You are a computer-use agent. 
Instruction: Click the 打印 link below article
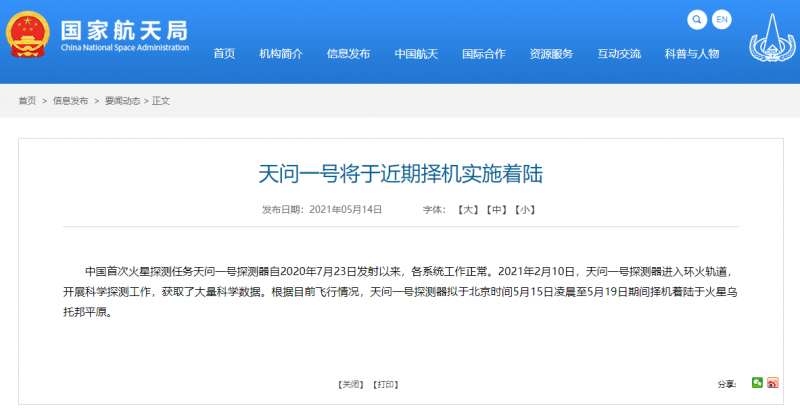click(385, 384)
